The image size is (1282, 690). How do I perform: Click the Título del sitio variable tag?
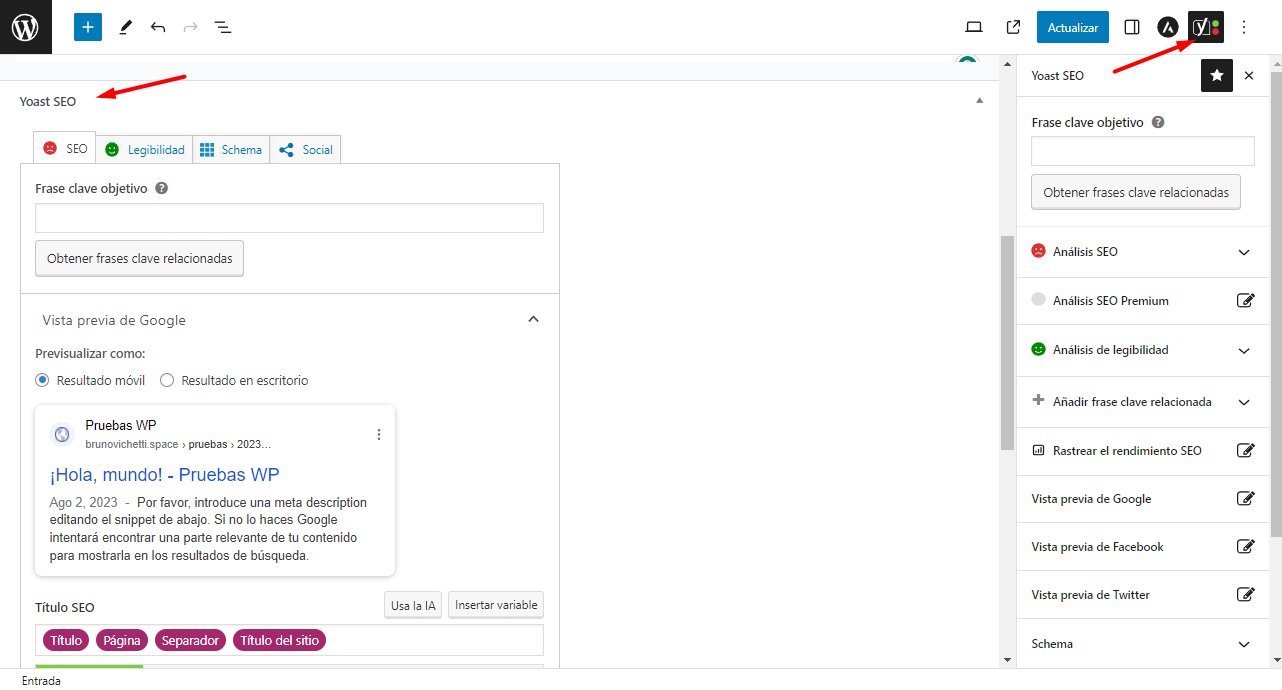279,640
